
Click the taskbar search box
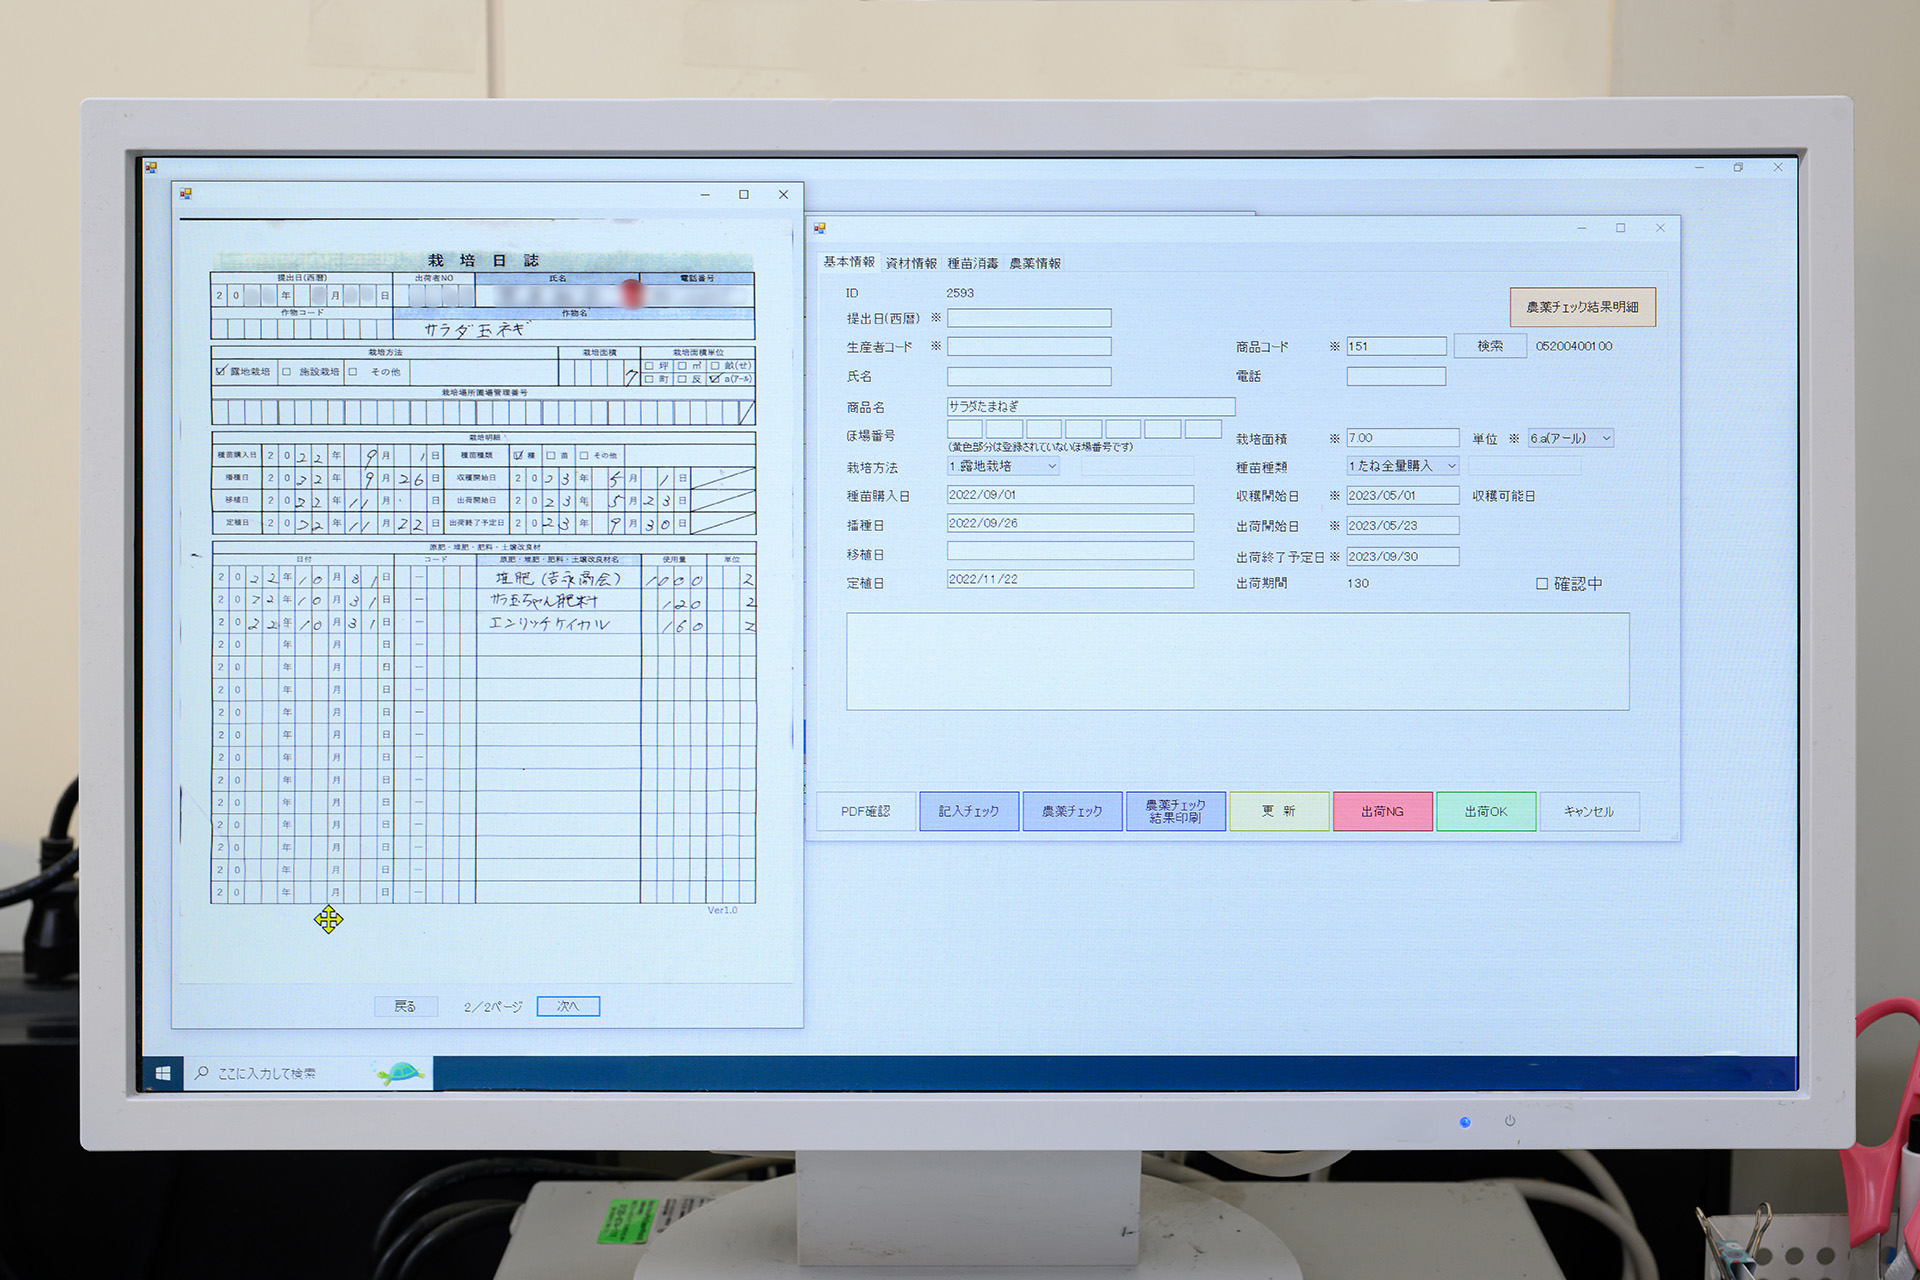pos(308,1073)
